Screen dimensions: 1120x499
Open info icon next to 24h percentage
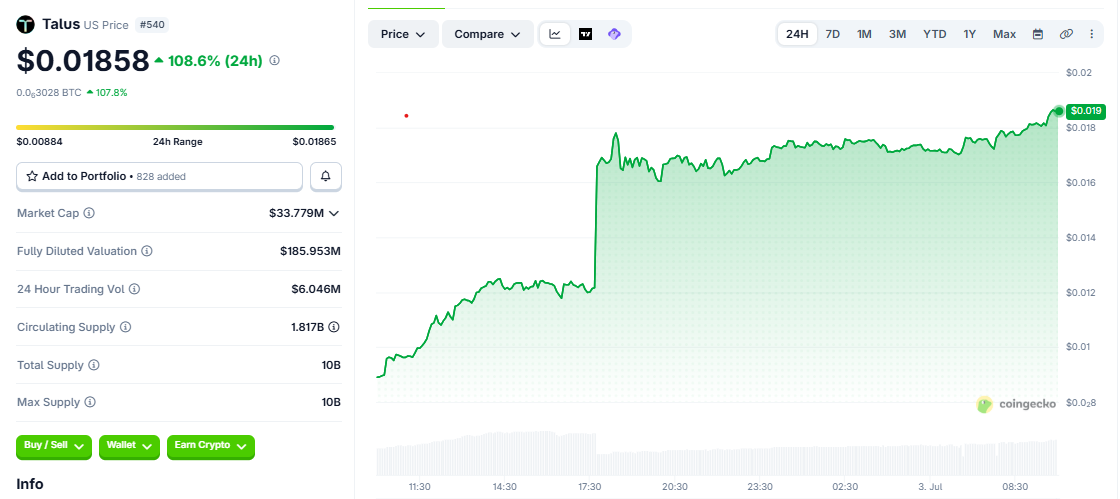coord(274,61)
